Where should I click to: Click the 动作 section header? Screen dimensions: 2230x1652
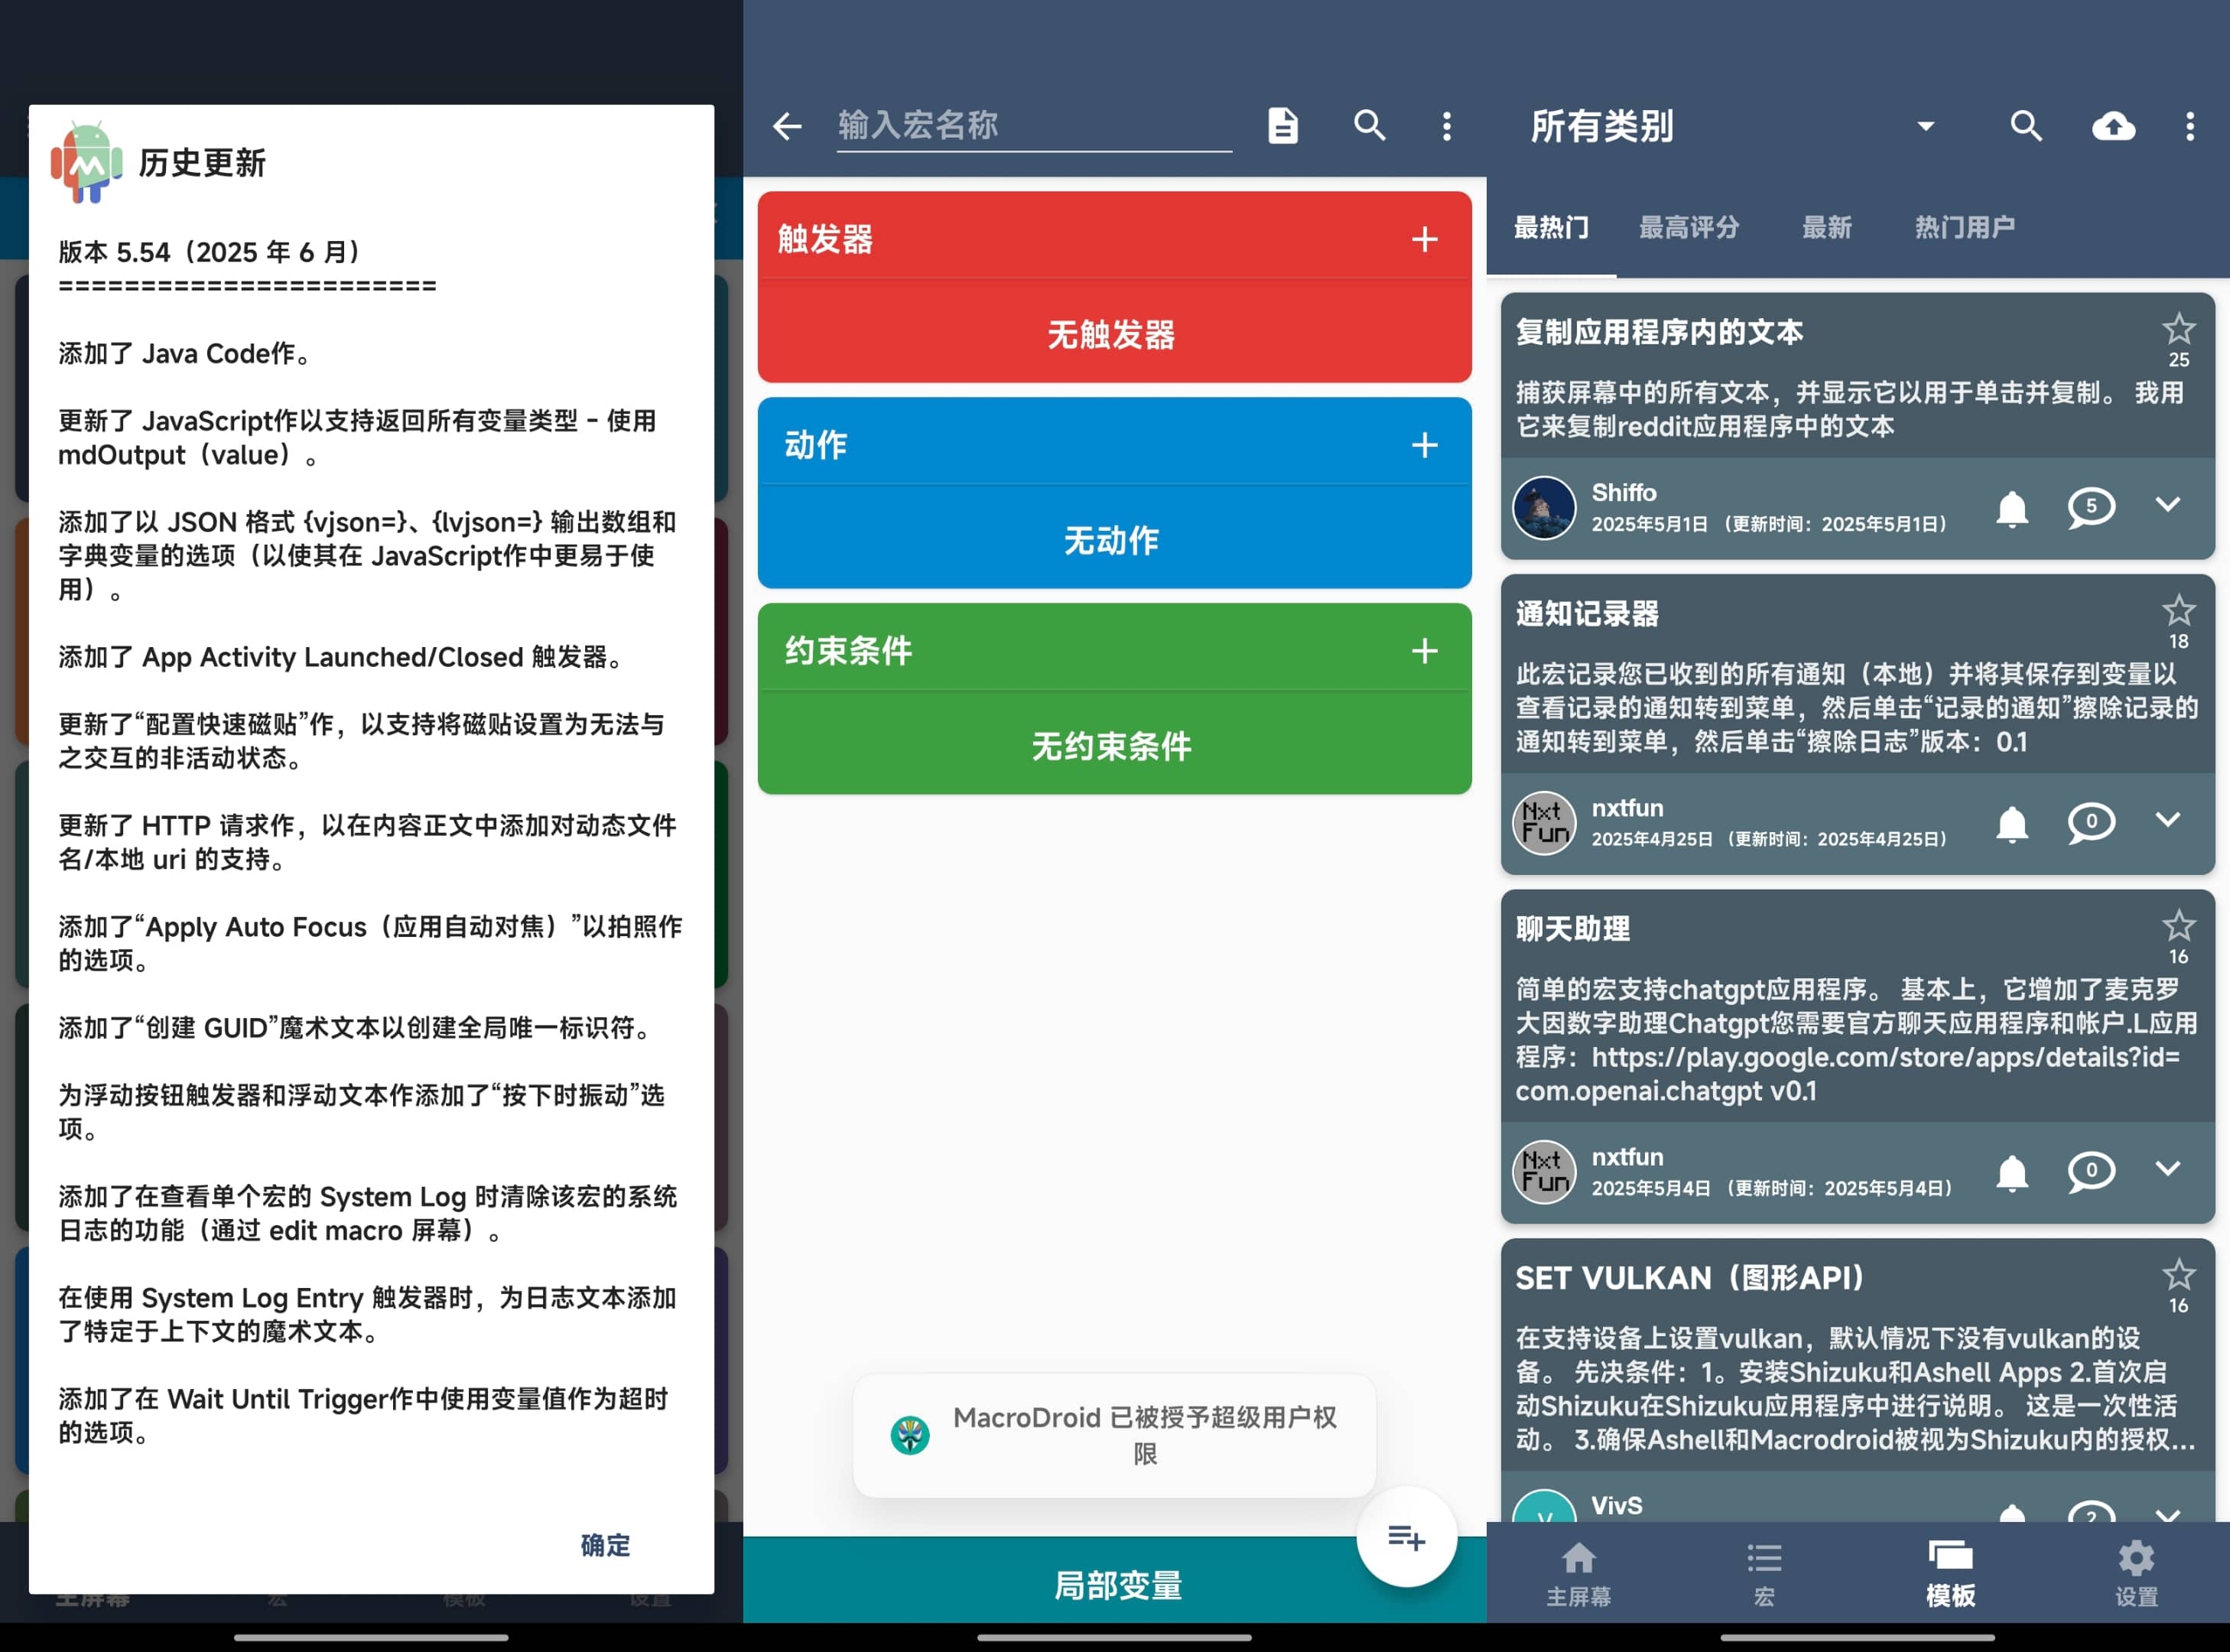pyautogui.click(x=1114, y=444)
